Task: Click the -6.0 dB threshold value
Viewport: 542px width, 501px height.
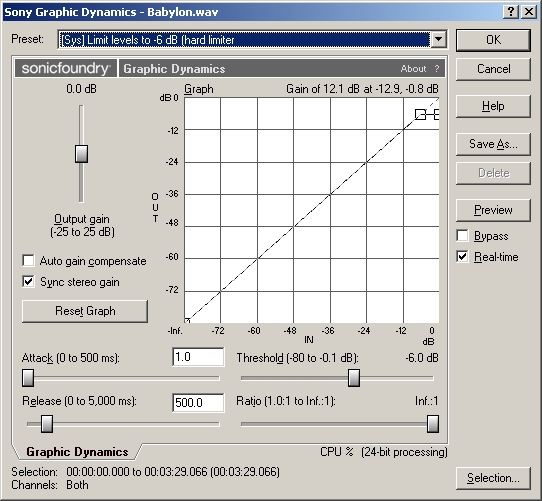Action: (x=422, y=358)
